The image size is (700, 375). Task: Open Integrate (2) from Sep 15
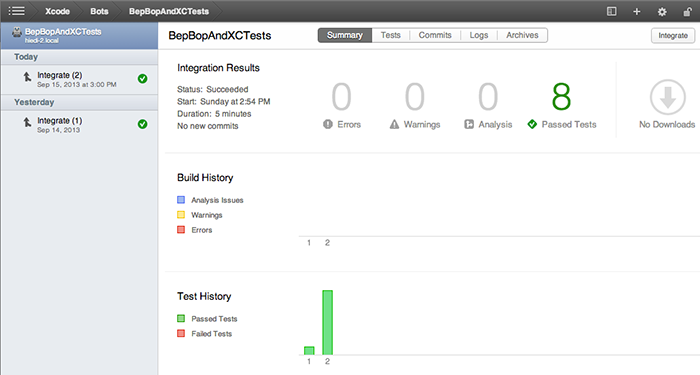pyautogui.click(x=79, y=79)
